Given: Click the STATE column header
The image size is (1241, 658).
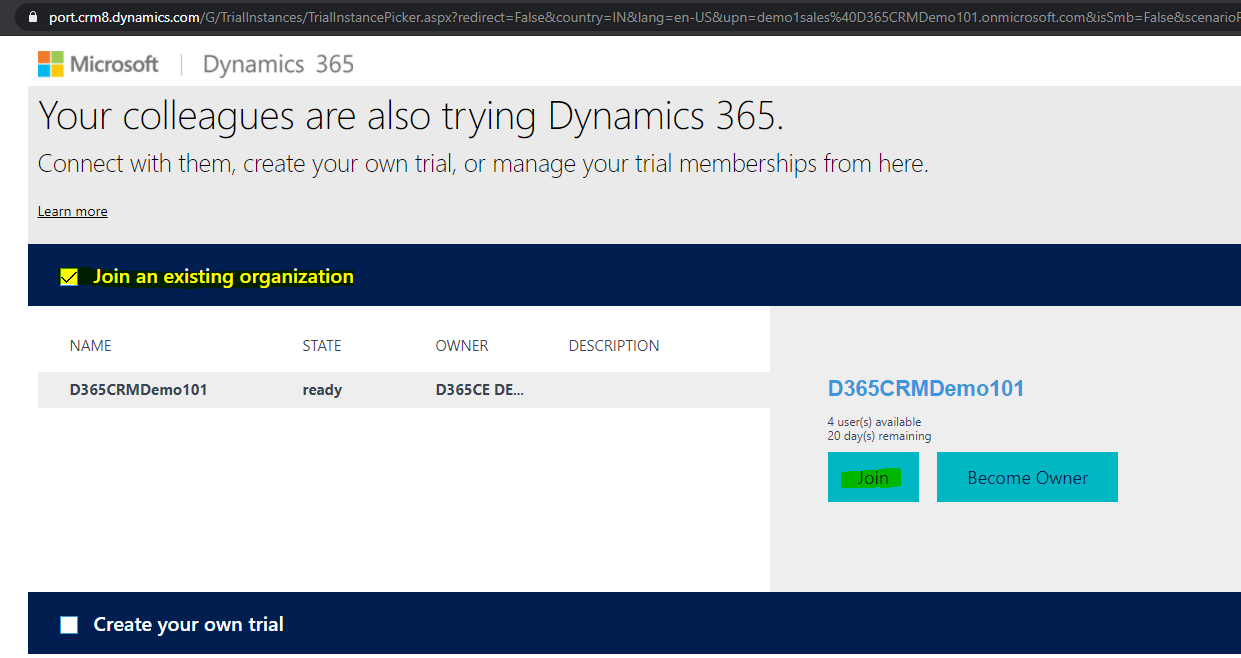Looking at the screenshot, I should coord(322,346).
